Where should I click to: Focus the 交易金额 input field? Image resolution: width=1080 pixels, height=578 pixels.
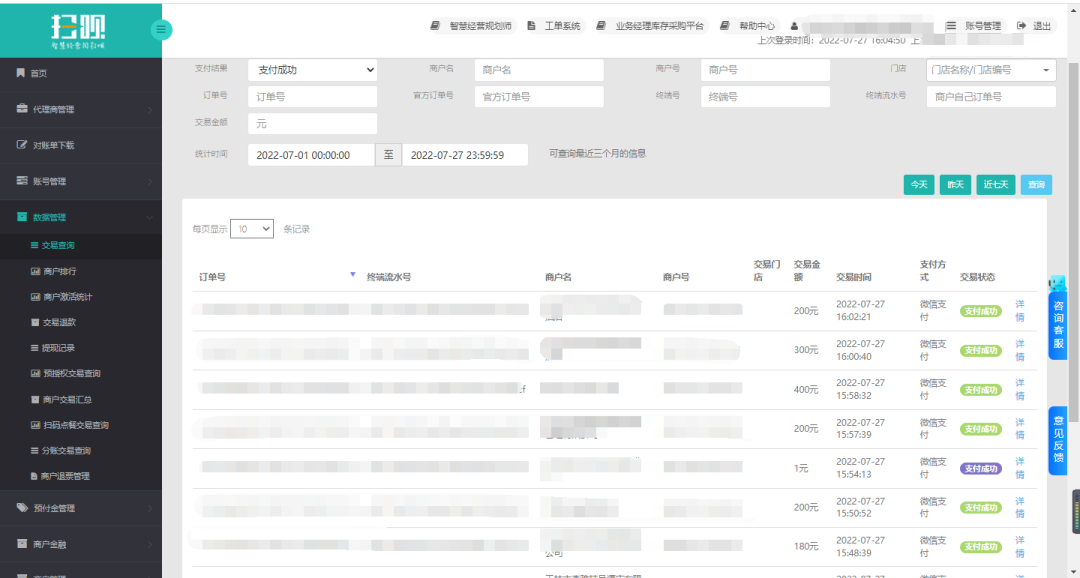click(x=313, y=124)
